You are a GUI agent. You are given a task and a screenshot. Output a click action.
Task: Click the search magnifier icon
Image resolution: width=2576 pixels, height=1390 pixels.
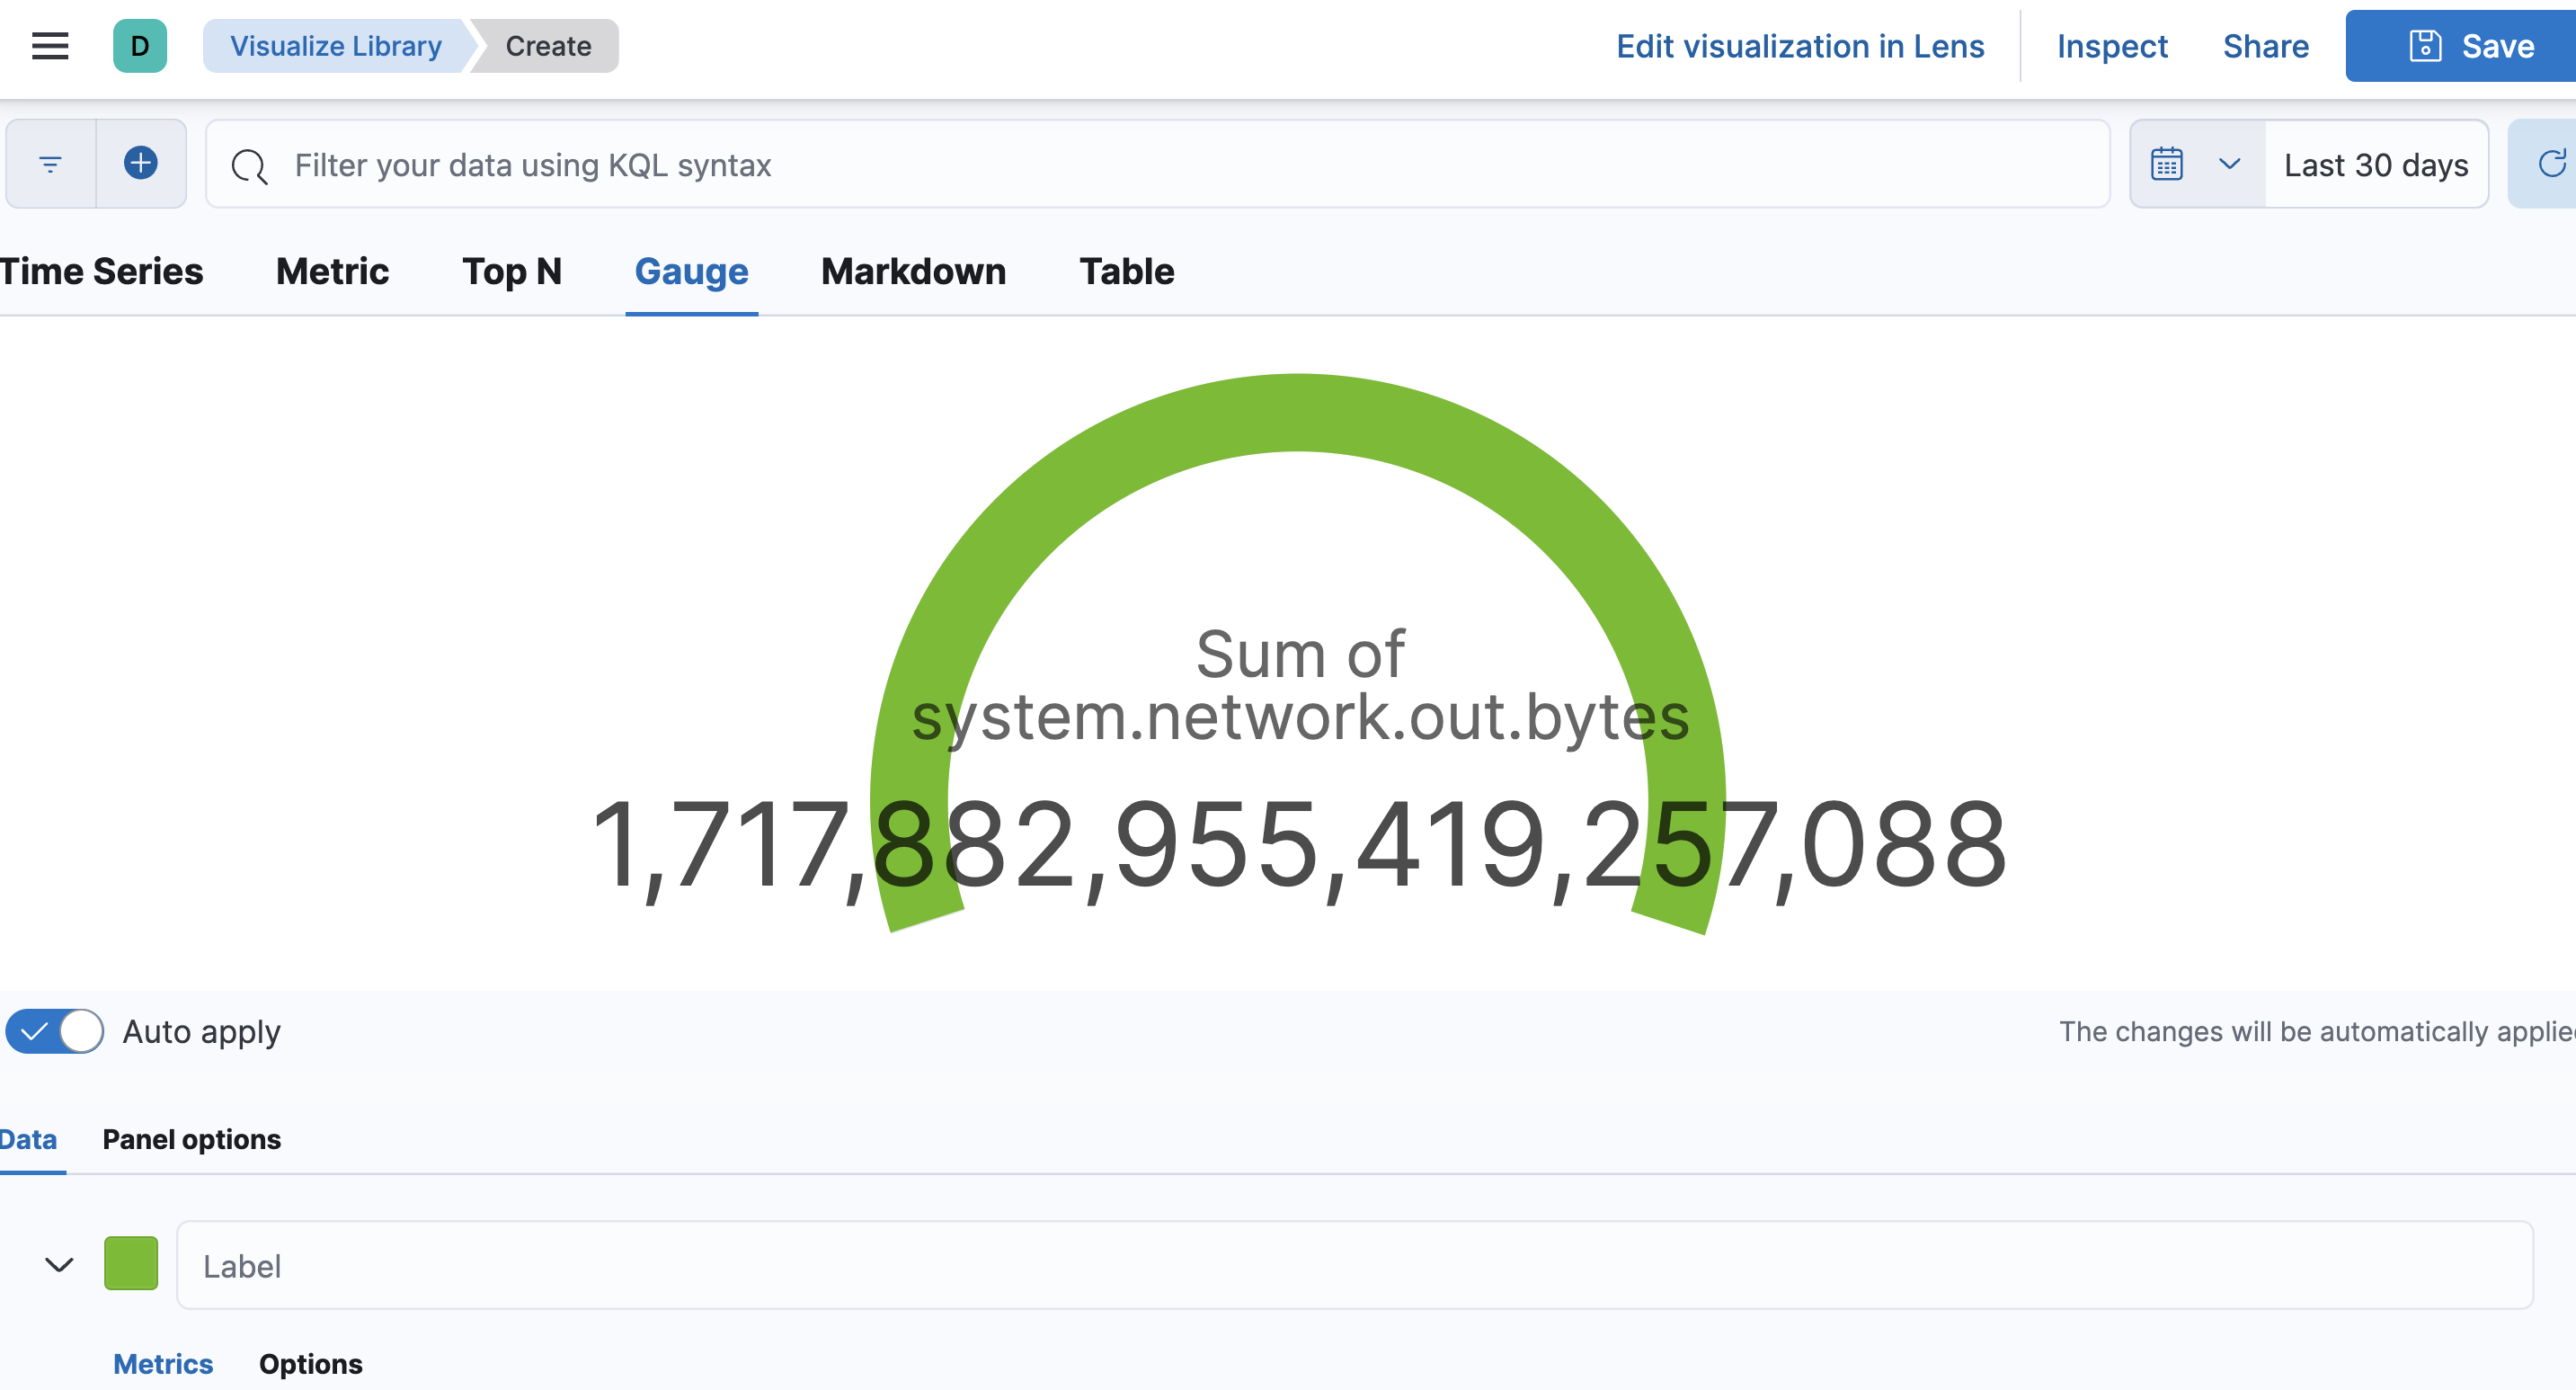(x=249, y=166)
